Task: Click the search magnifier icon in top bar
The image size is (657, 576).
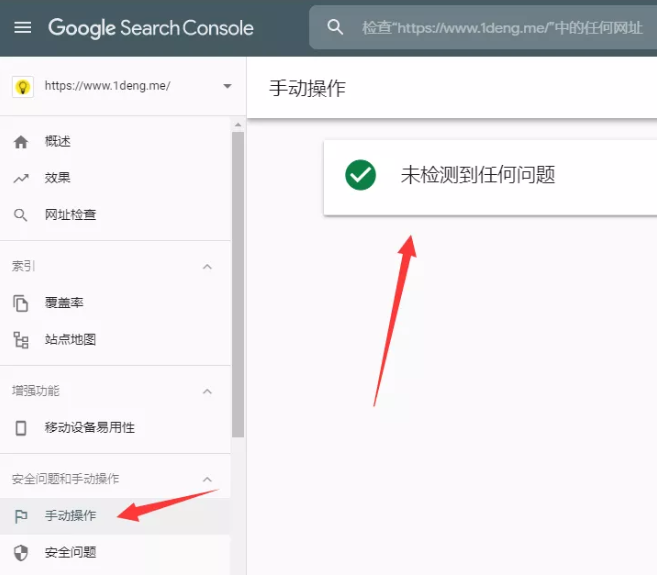Action: click(335, 27)
